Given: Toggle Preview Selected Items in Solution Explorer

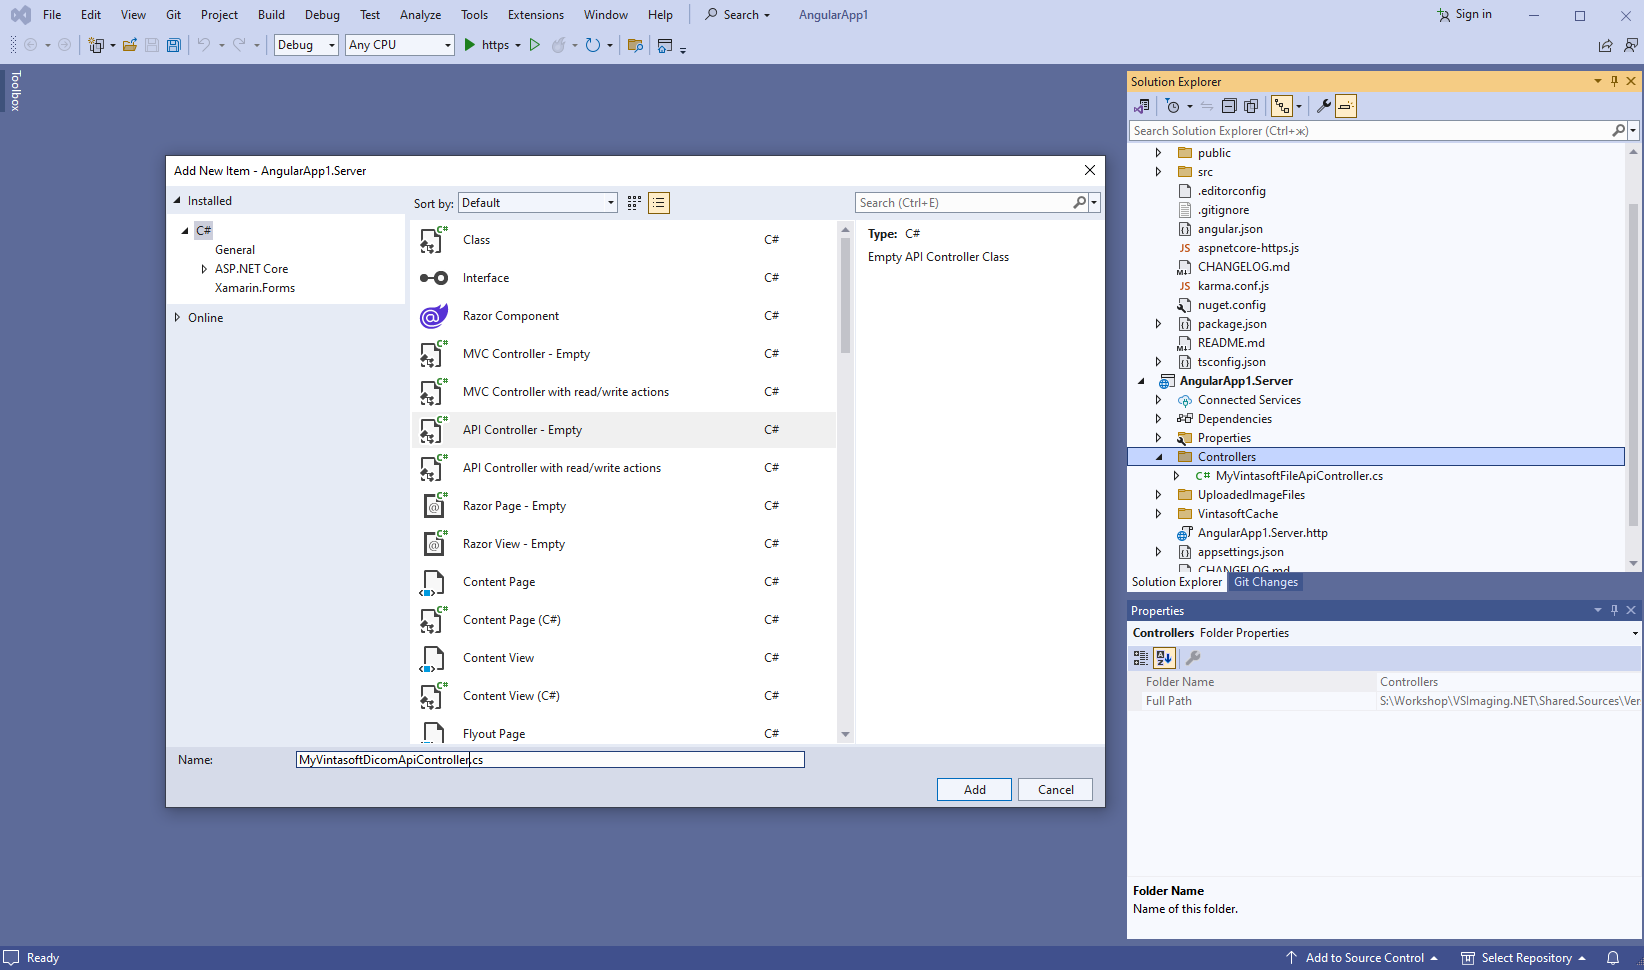Looking at the screenshot, I should coord(1346,106).
